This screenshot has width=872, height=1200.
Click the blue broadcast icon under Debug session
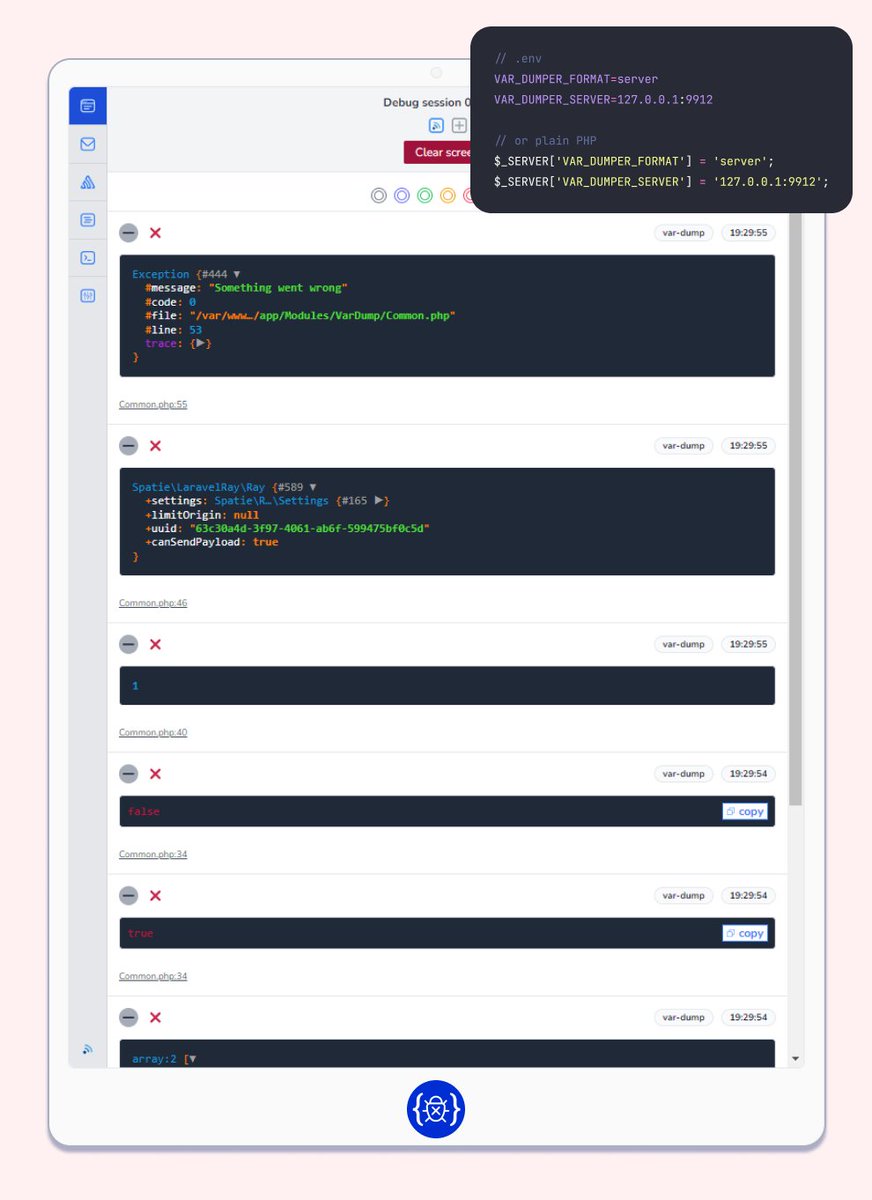pyautogui.click(x=437, y=125)
